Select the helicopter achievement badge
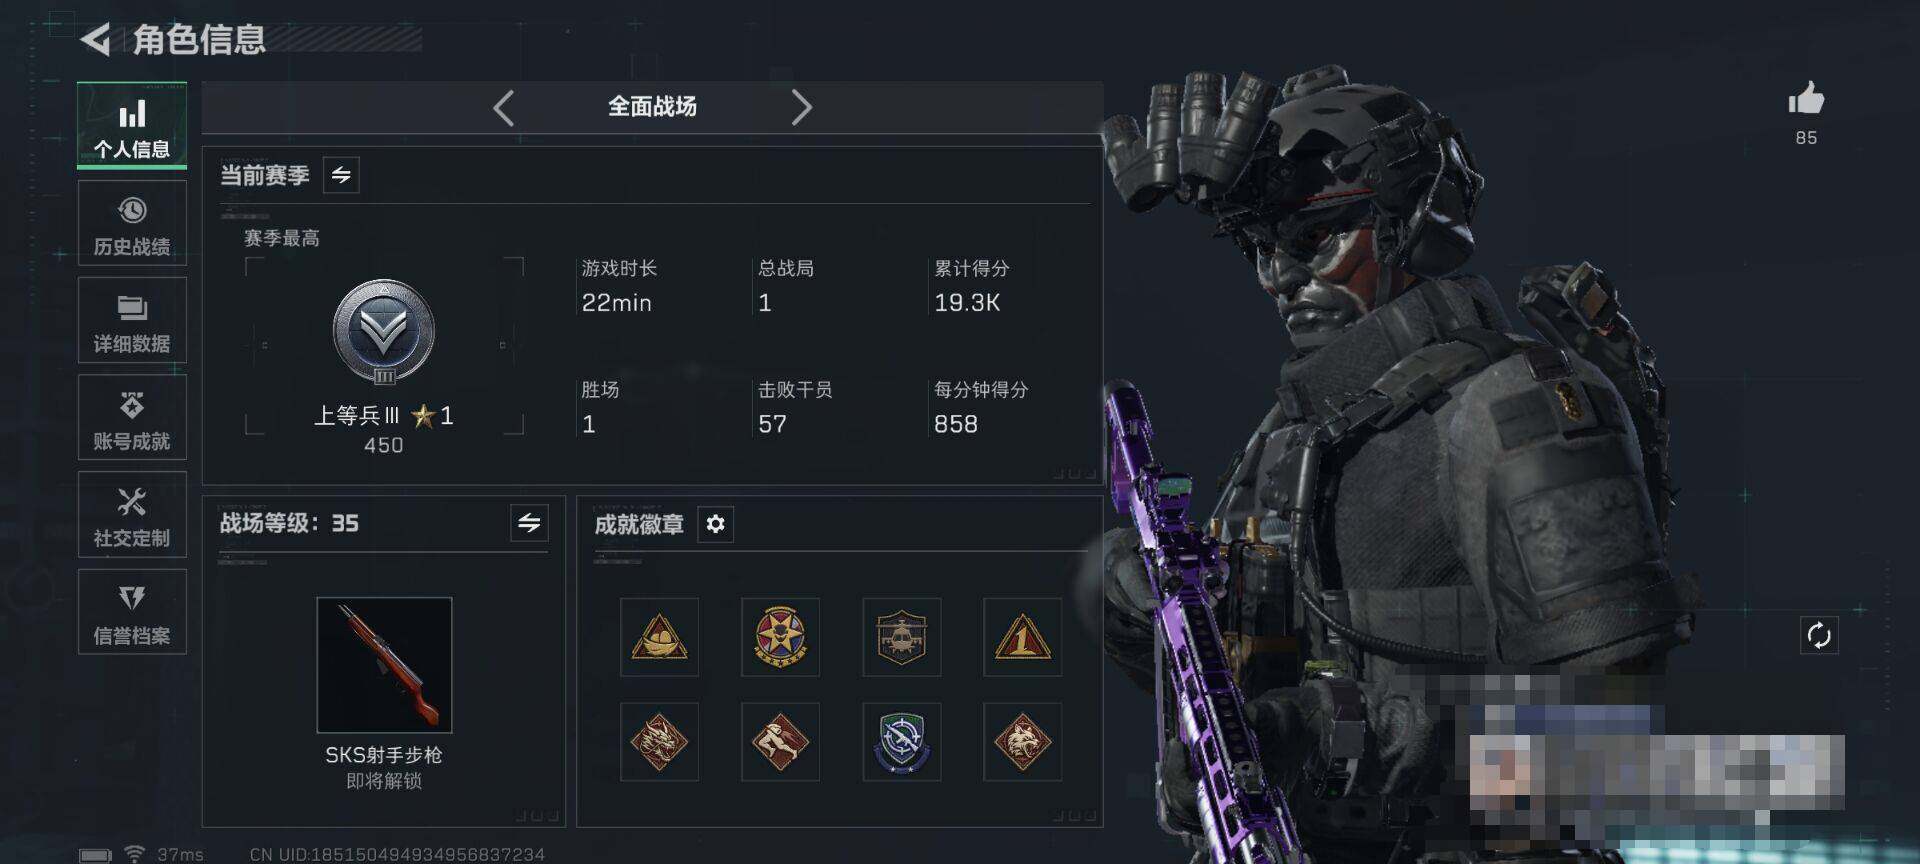1920x864 pixels. (x=901, y=637)
